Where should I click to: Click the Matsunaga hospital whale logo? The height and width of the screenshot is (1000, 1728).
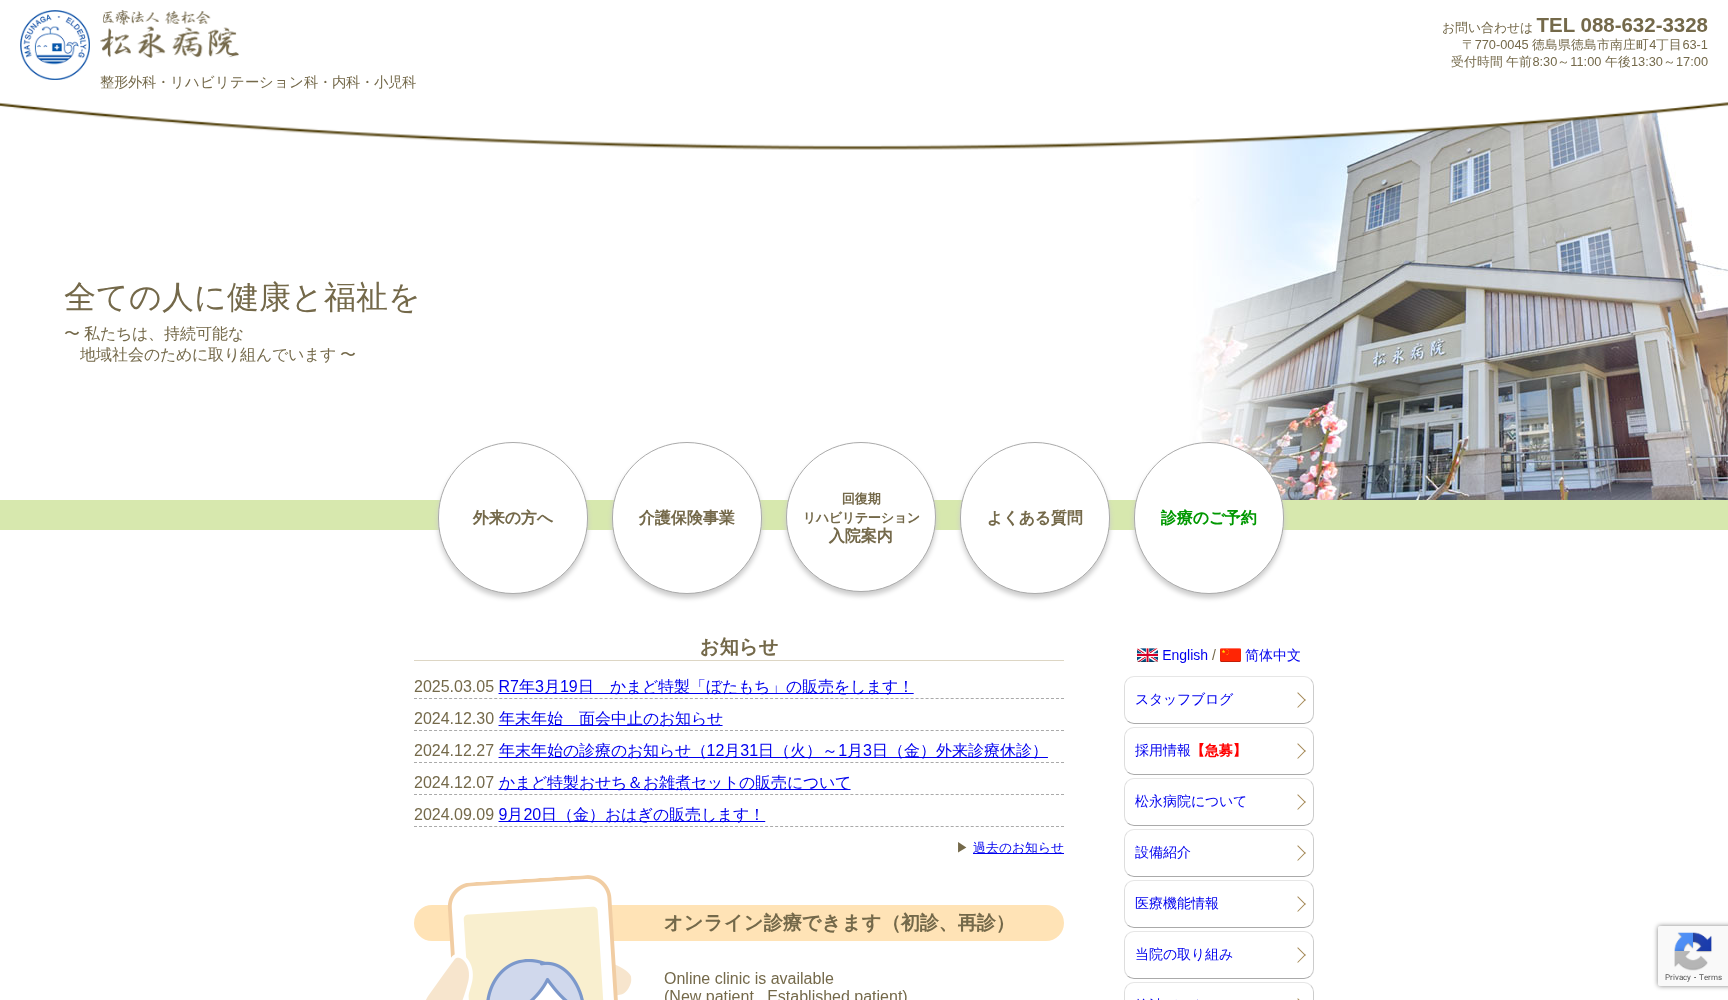pos(55,45)
